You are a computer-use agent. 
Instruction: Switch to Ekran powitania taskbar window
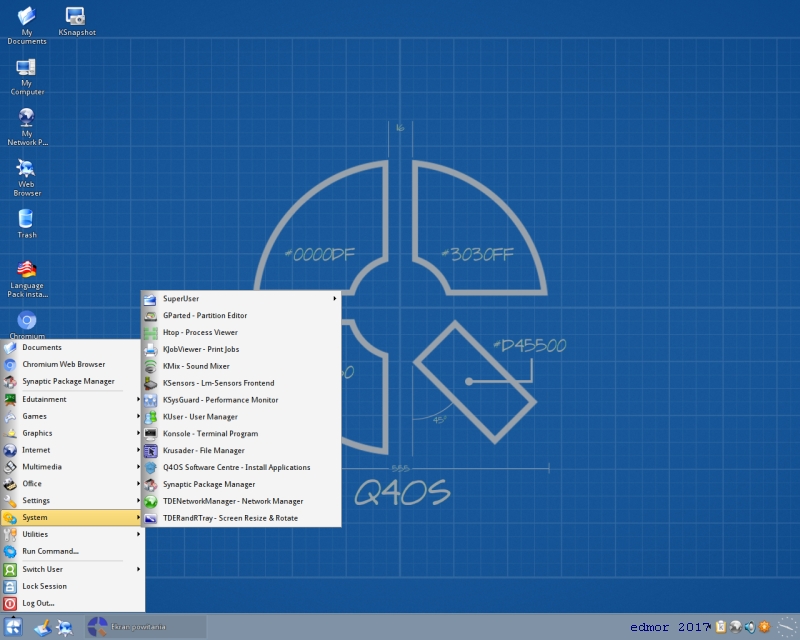tap(146, 627)
